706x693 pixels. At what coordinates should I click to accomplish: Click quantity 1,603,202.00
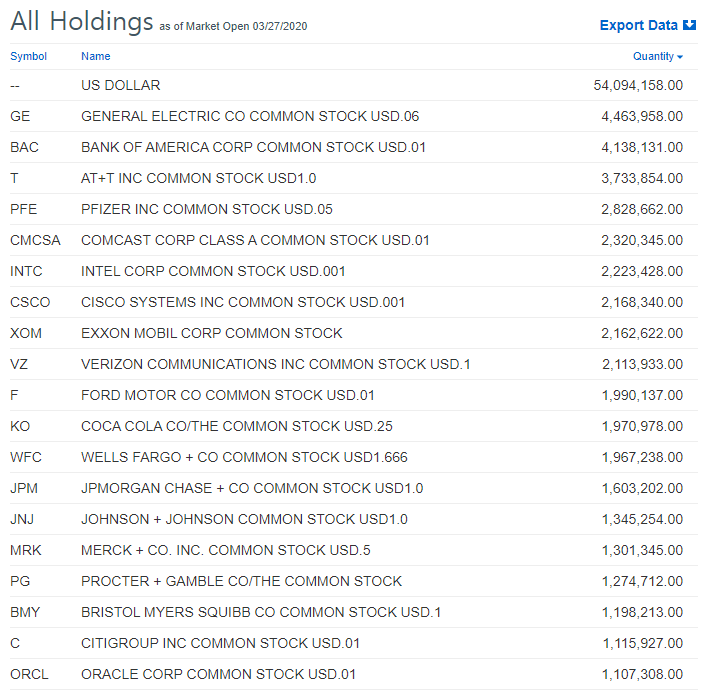[643, 488]
